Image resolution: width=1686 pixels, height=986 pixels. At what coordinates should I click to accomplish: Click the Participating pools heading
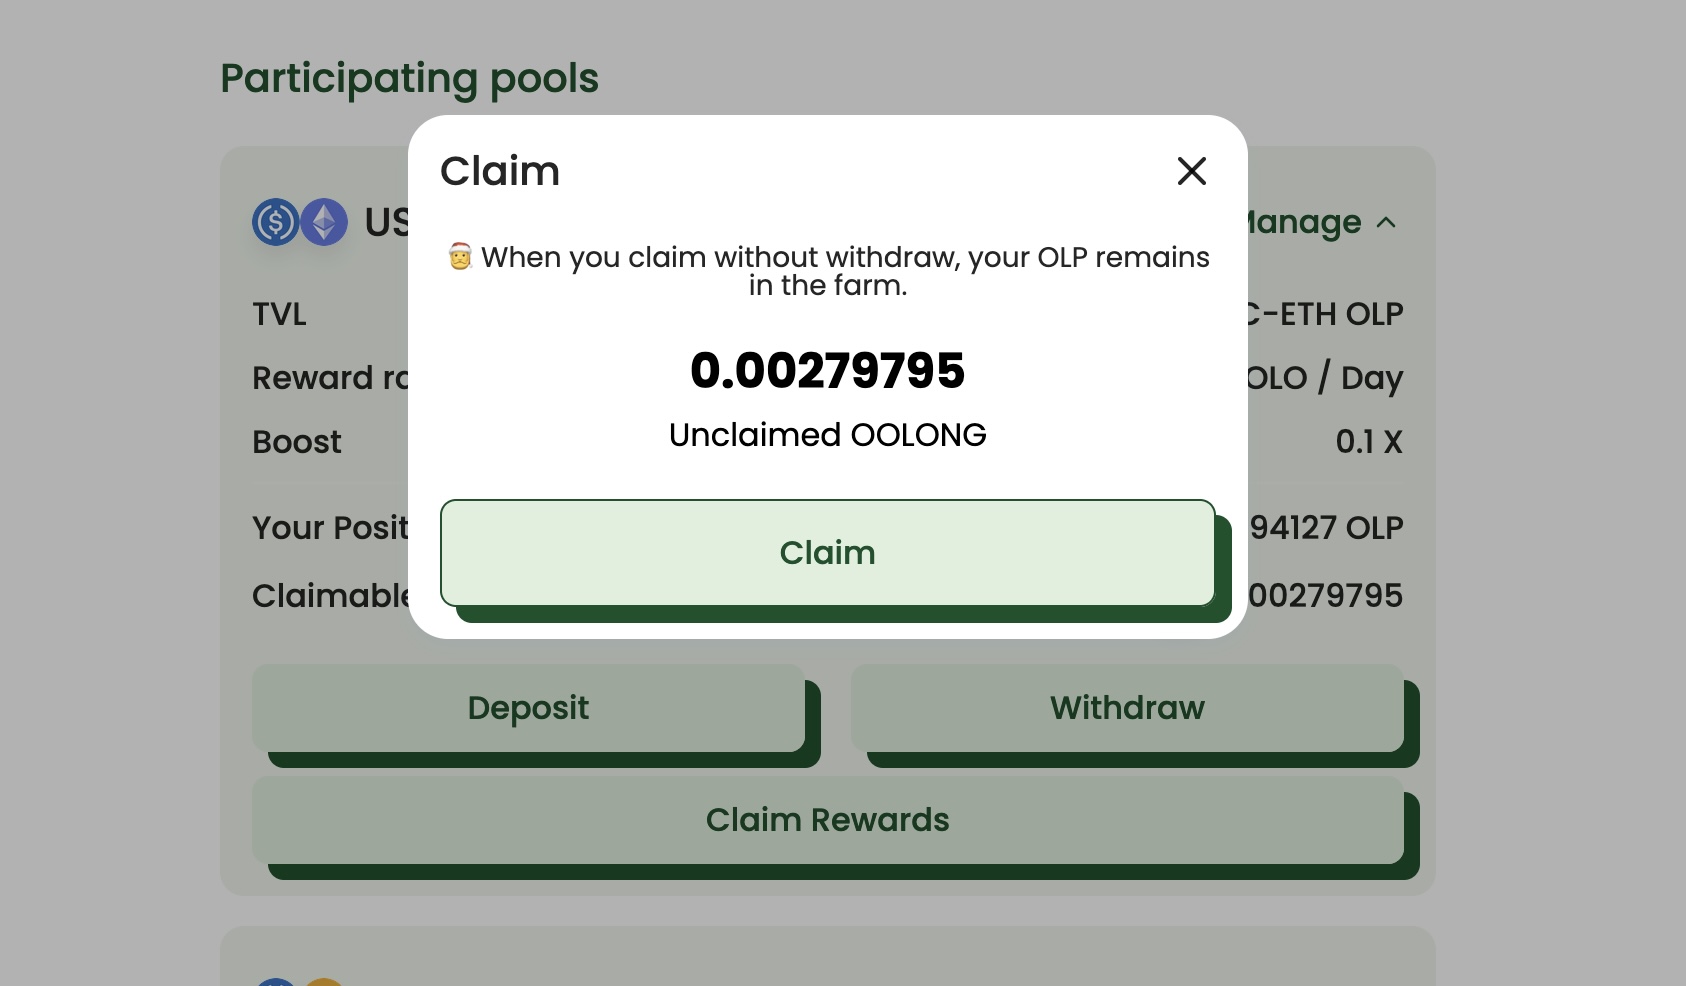point(409,79)
